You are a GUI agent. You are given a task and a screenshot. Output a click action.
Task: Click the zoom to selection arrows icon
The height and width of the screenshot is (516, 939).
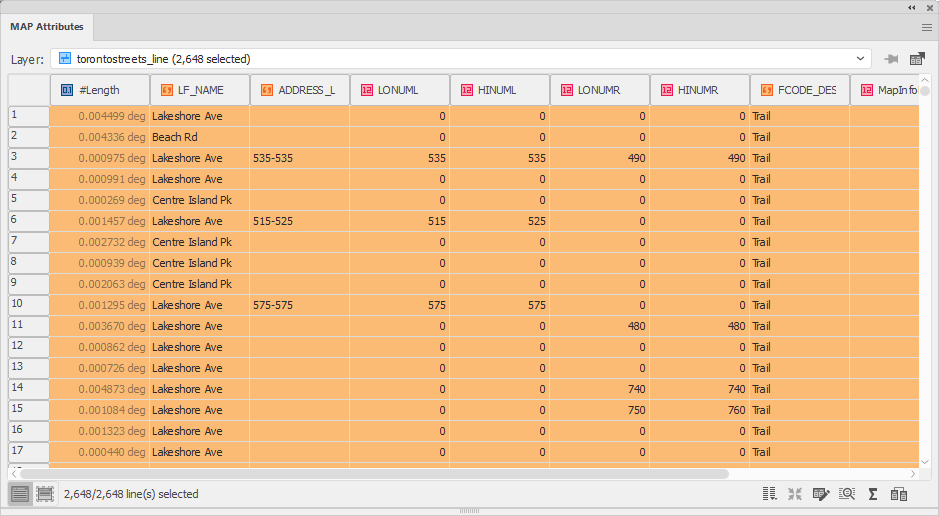coord(795,494)
